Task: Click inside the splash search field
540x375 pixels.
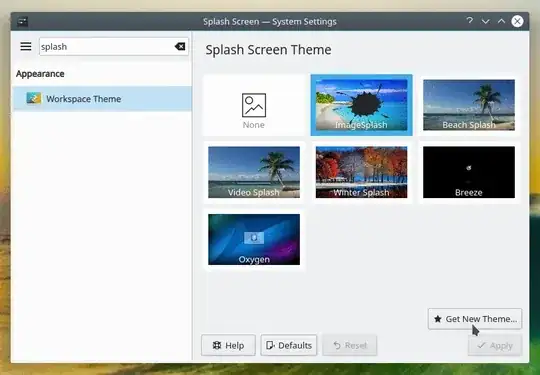Action: point(107,46)
